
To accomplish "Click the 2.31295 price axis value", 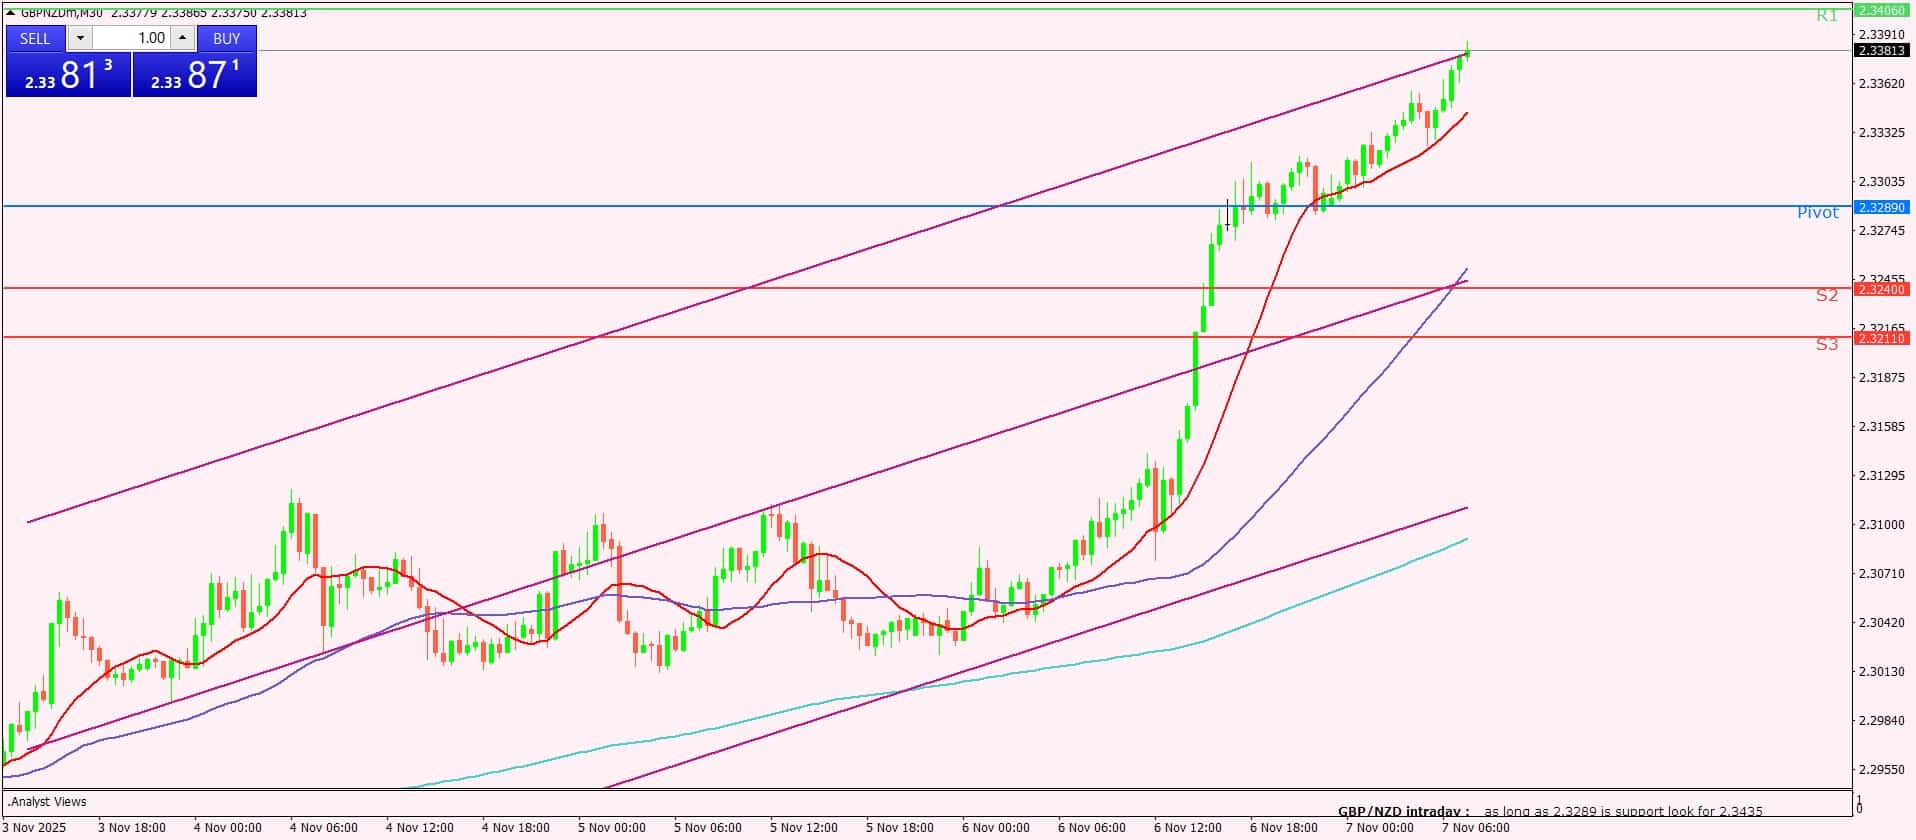I will pyautogui.click(x=1881, y=475).
